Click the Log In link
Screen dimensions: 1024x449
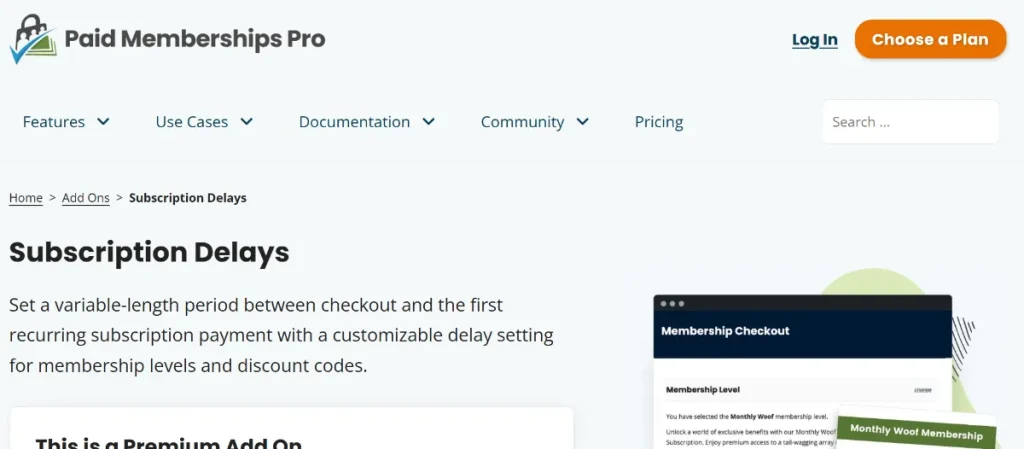814,40
